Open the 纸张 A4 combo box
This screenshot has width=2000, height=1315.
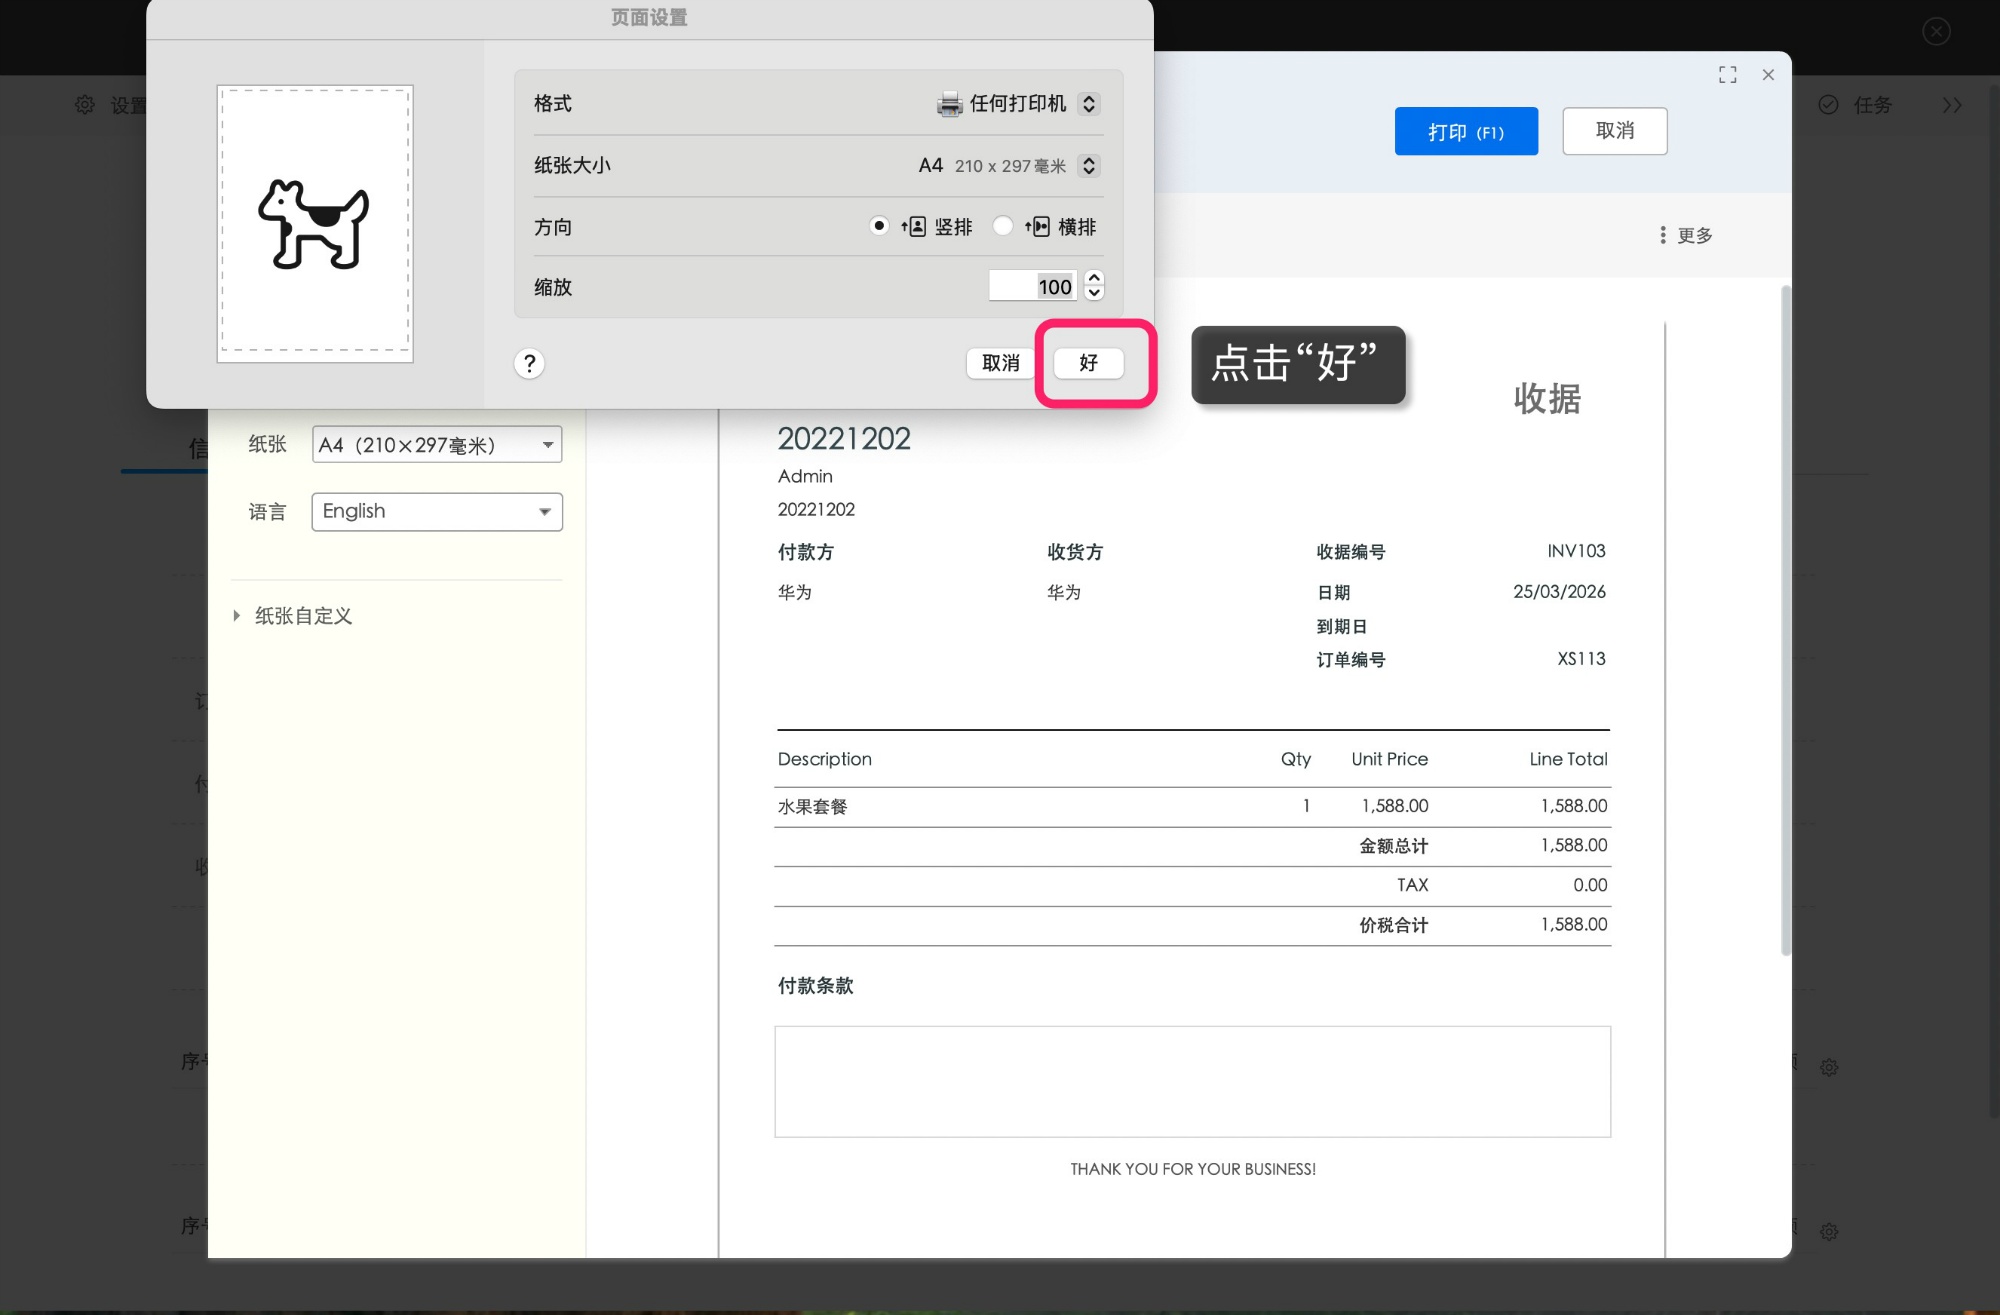pyautogui.click(x=436, y=444)
